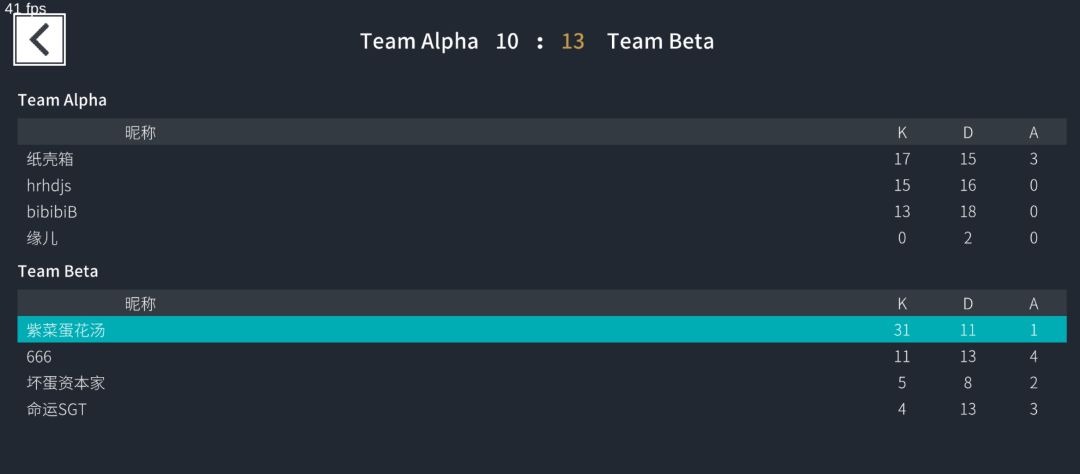
Task: Click Team Alpha D column header
Action: [x=968, y=132]
